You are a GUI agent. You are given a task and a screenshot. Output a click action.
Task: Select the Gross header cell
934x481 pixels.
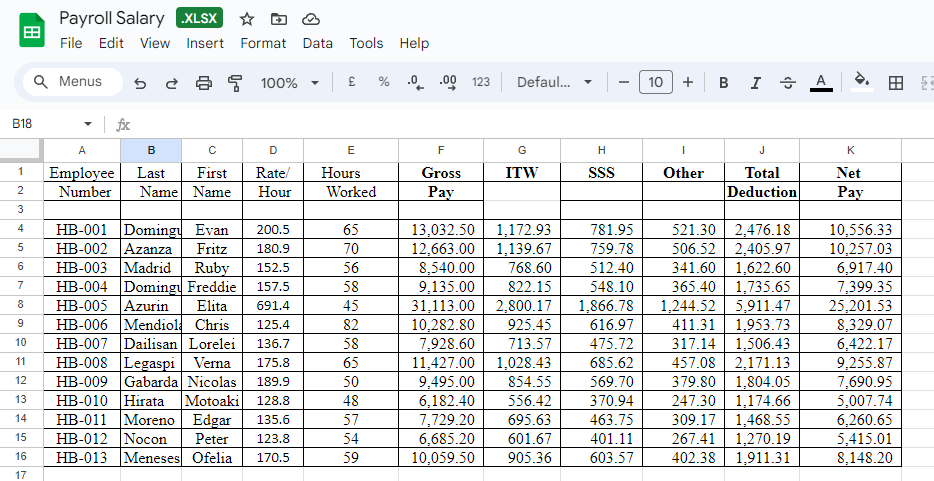click(441, 173)
